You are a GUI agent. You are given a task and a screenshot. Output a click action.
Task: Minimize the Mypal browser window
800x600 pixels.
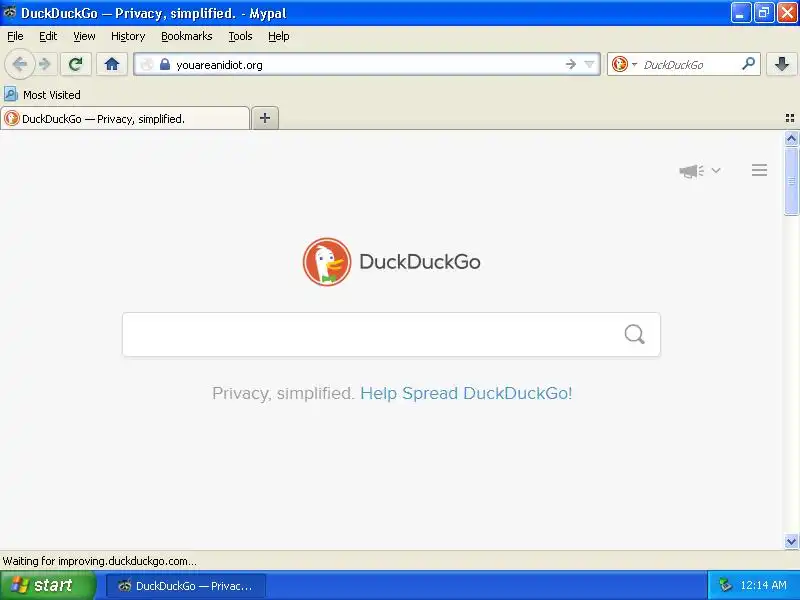[741, 13]
